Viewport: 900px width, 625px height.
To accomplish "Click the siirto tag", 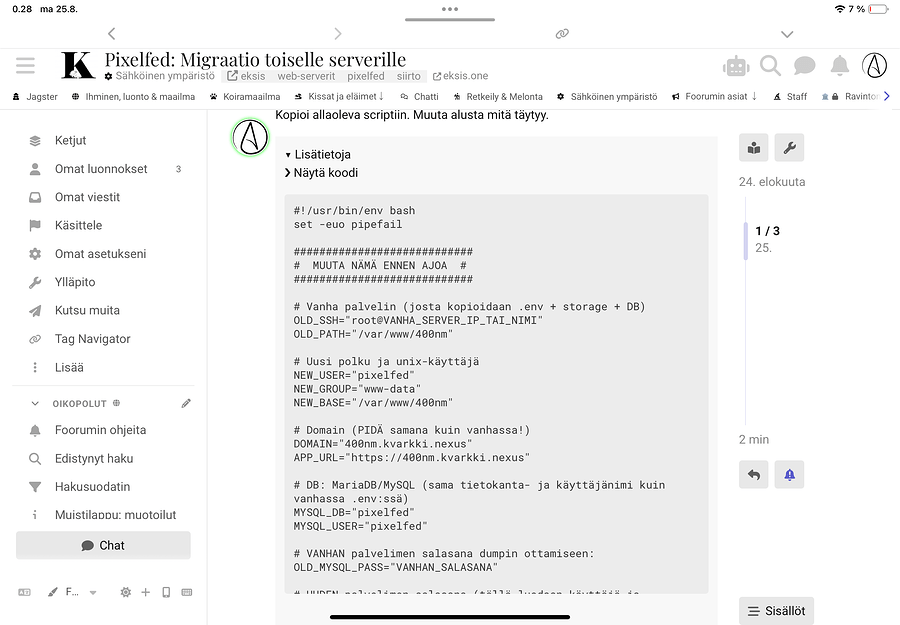I will tap(409, 76).
